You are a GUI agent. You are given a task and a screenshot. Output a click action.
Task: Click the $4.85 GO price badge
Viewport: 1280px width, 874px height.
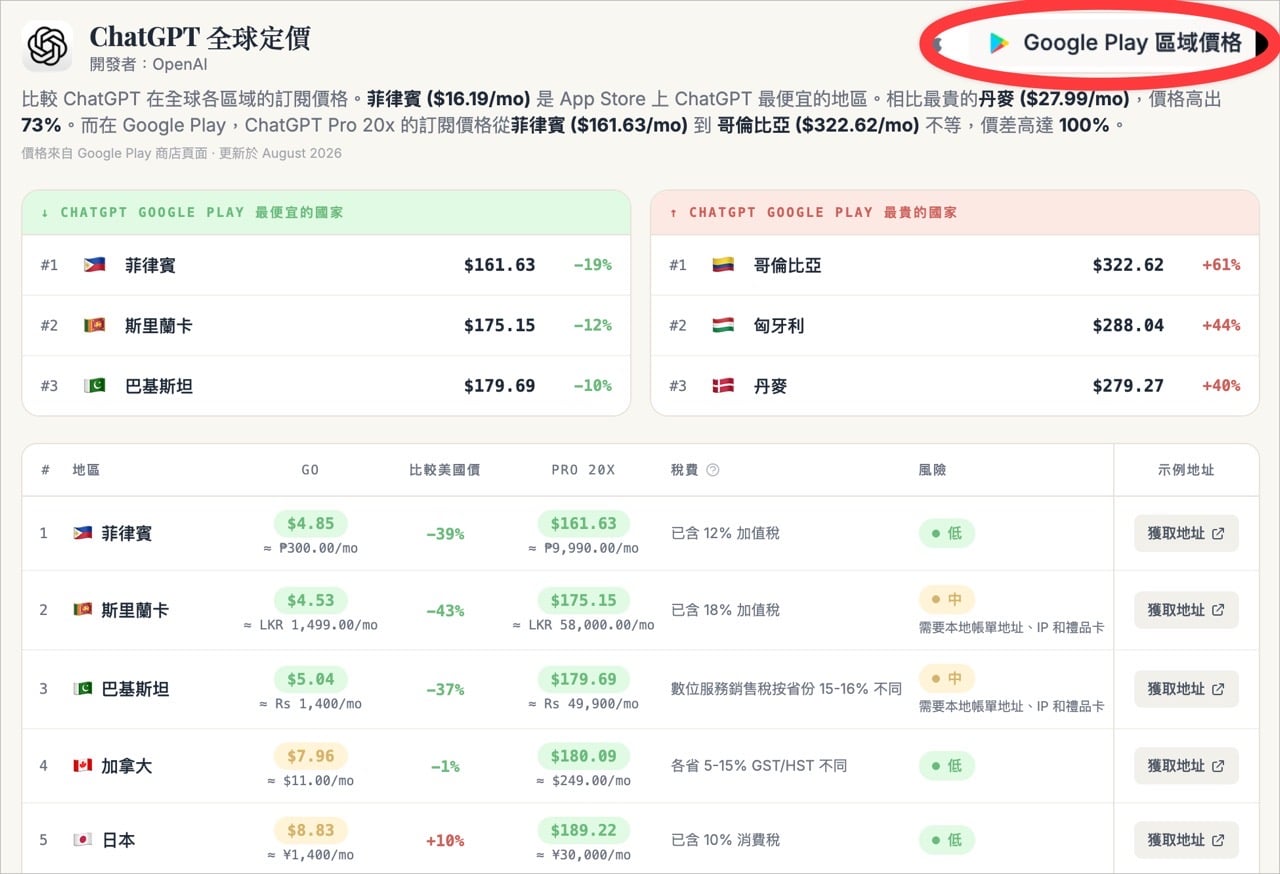[311, 523]
